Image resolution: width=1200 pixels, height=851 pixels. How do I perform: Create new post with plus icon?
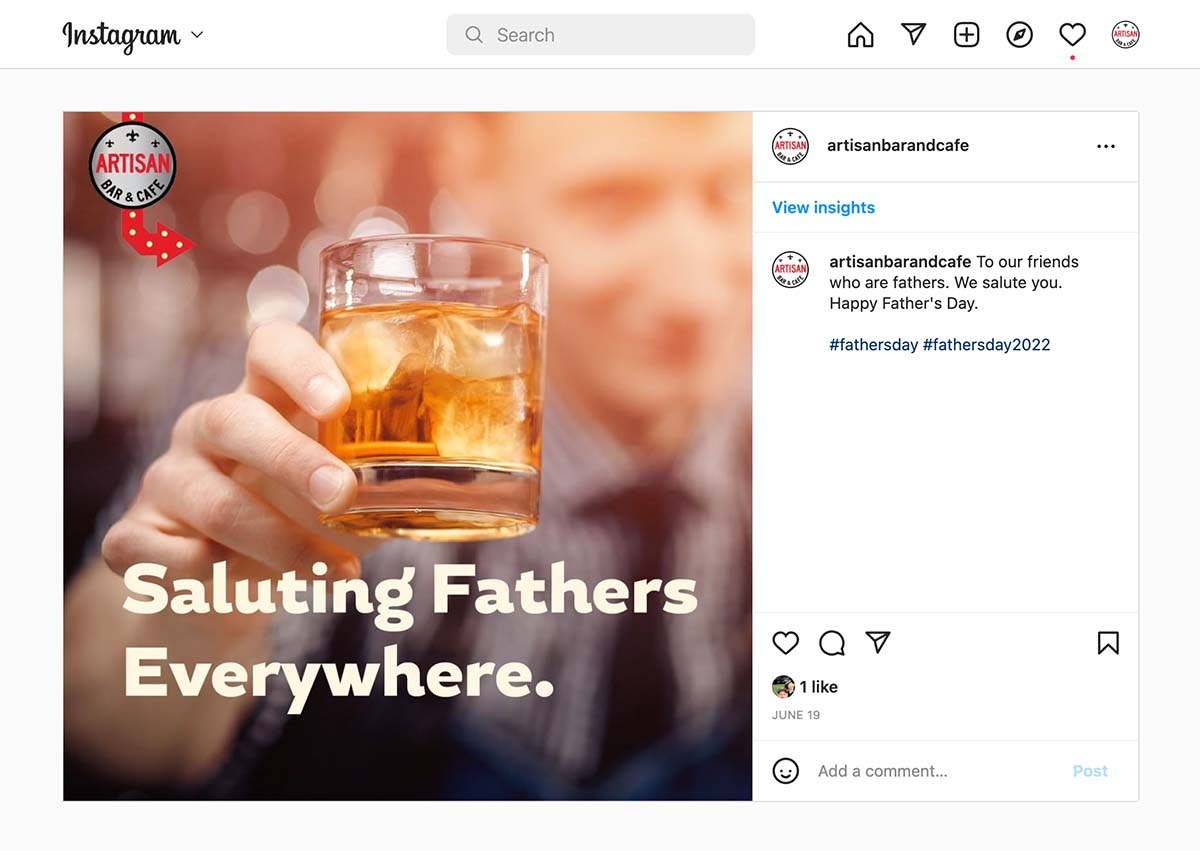click(x=966, y=35)
